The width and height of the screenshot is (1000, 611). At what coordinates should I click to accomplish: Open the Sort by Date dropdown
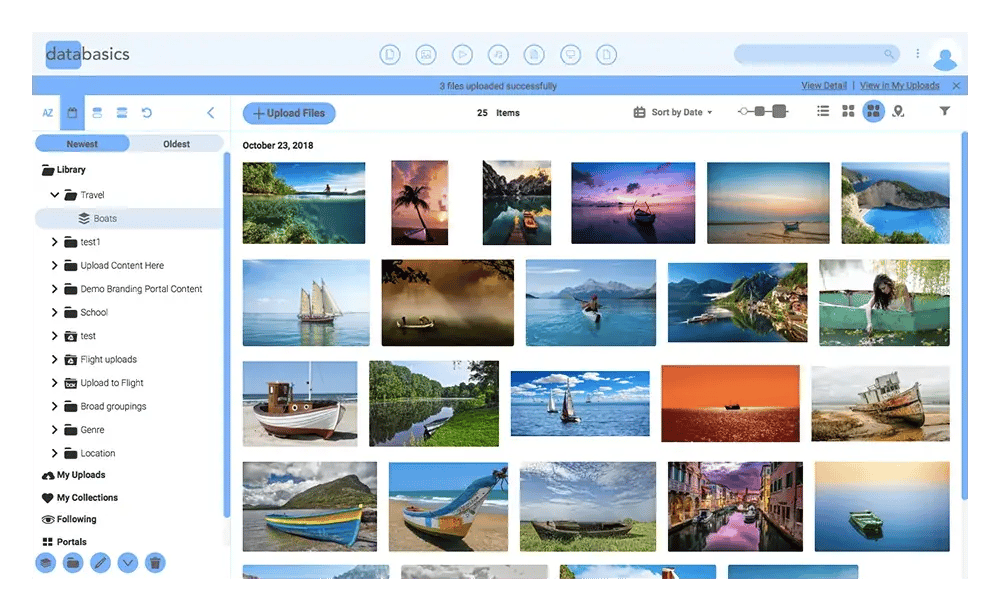pos(673,113)
